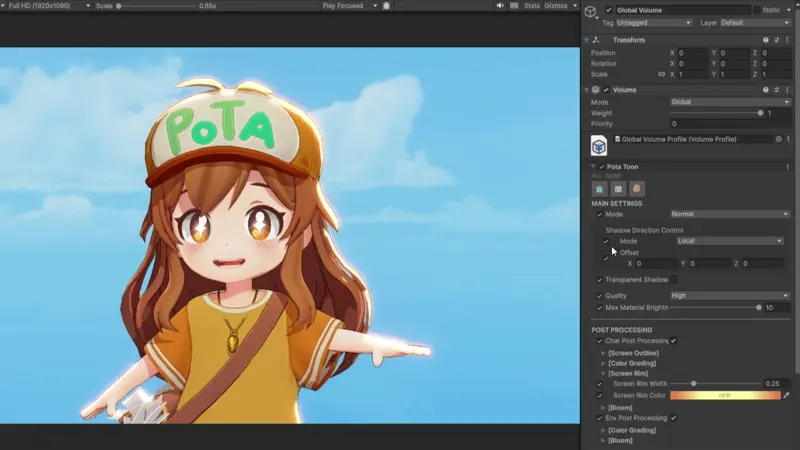This screenshot has width=800, height=450.
Task: Open the Layer dropdown showing Default
Action: 755,23
